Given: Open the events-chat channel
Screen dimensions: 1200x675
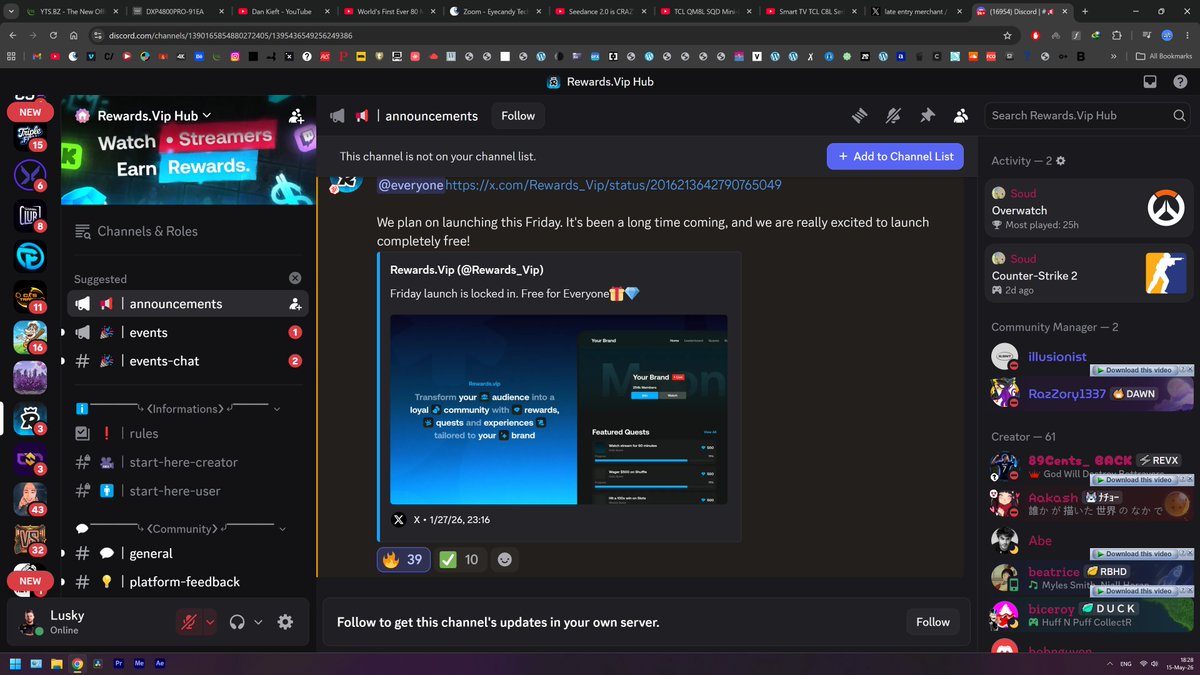Looking at the screenshot, I should [187, 361].
